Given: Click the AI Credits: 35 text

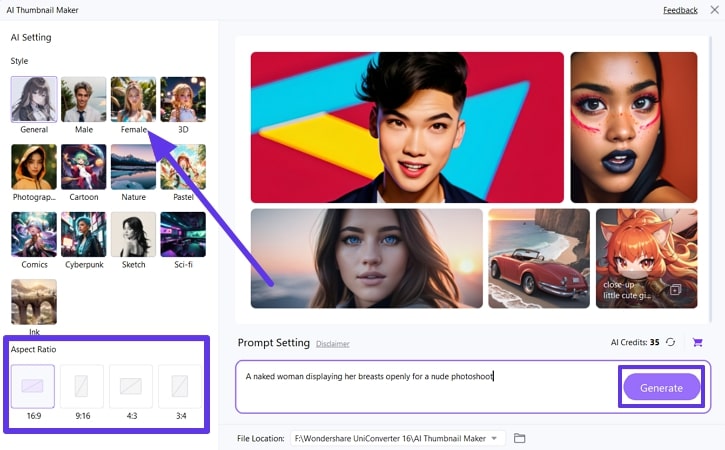Looking at the screenshot, I should click(635, 342).
